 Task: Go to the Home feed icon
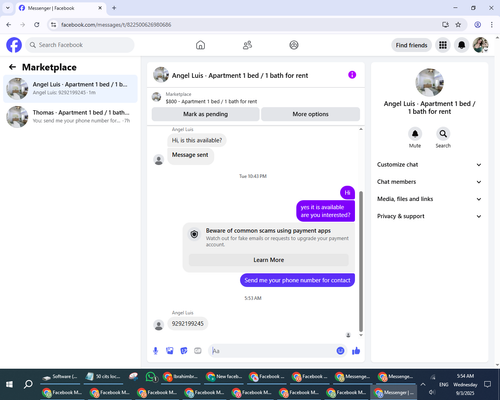point(200,45)
